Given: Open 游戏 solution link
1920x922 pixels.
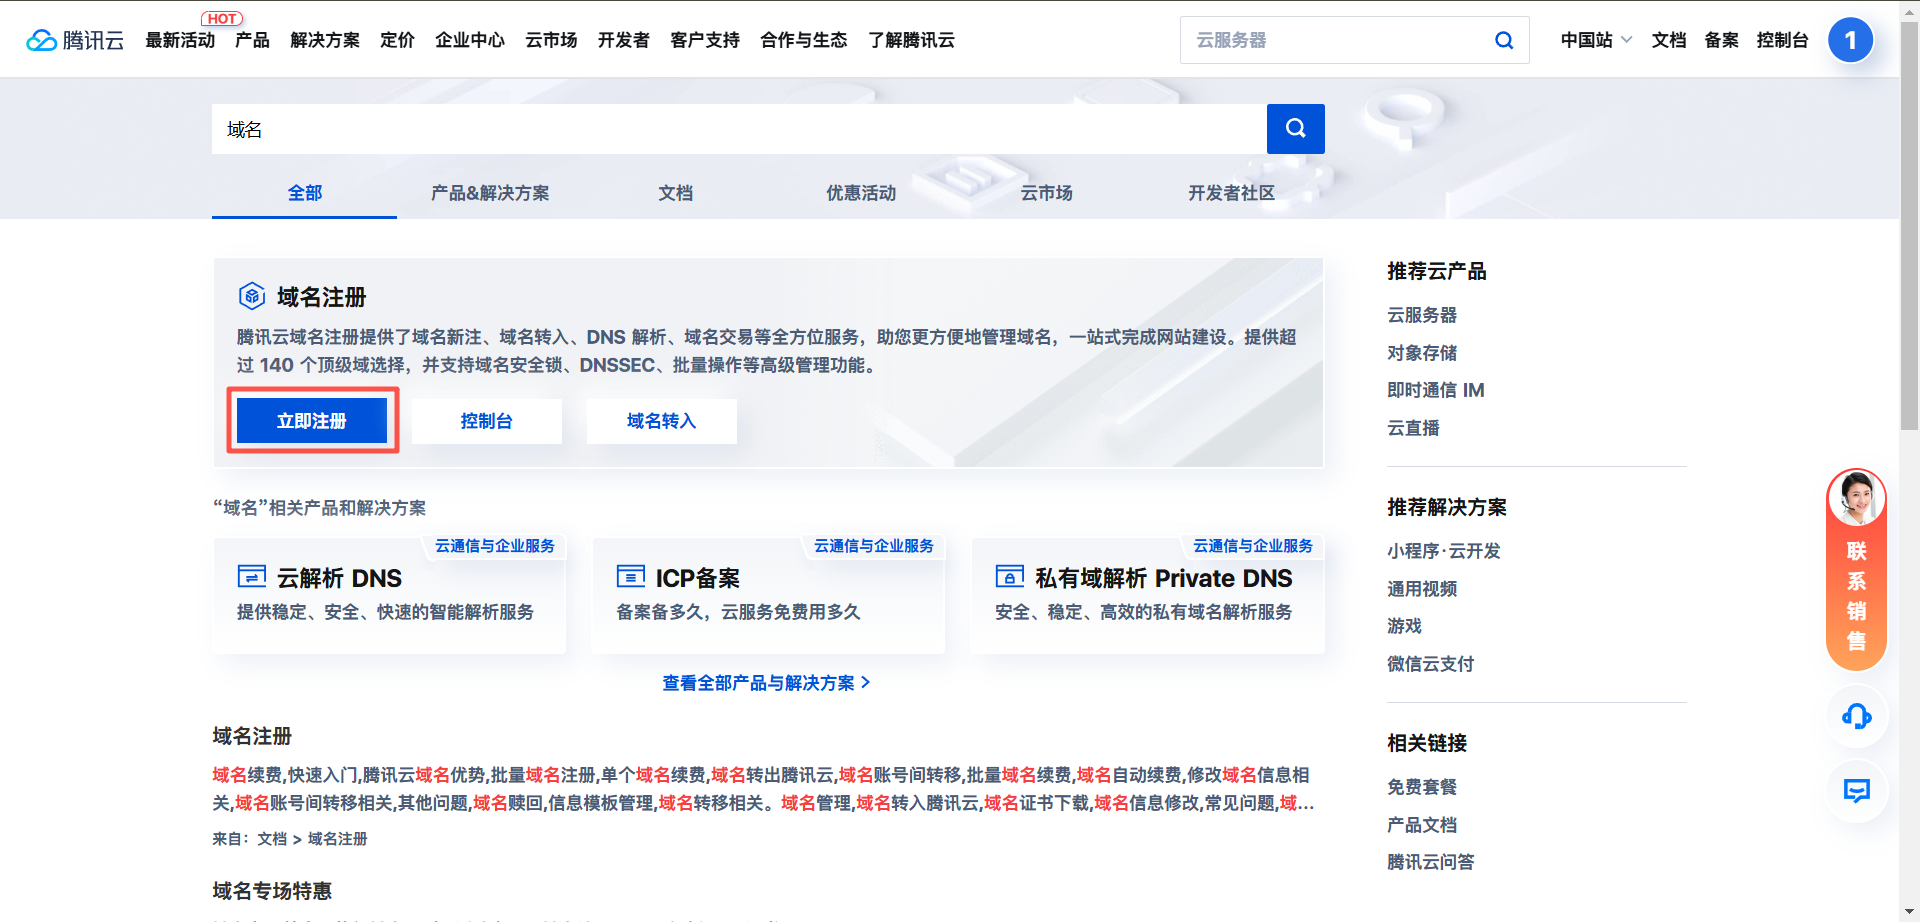Looking at the screenshot, I should 1404,626.
